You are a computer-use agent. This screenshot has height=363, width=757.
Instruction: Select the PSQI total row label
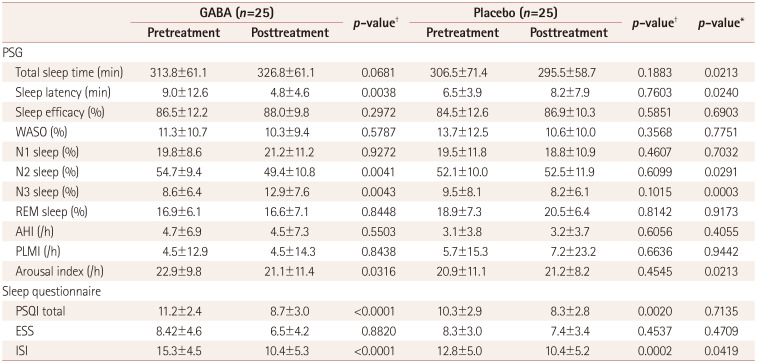click(40, 311)
